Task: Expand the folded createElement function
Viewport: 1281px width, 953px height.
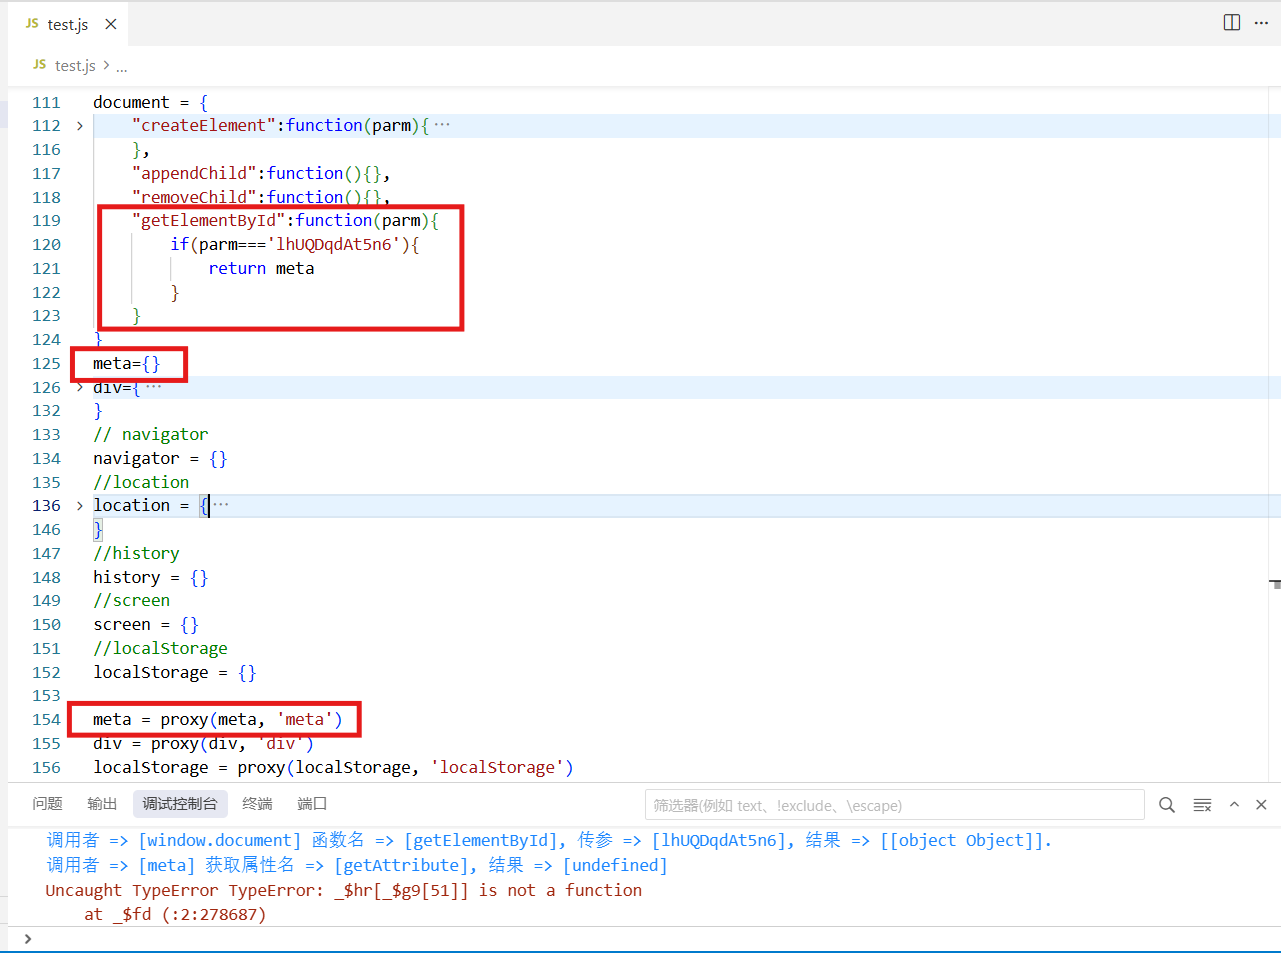Action: pyautogui.click(x=80, y=126)
